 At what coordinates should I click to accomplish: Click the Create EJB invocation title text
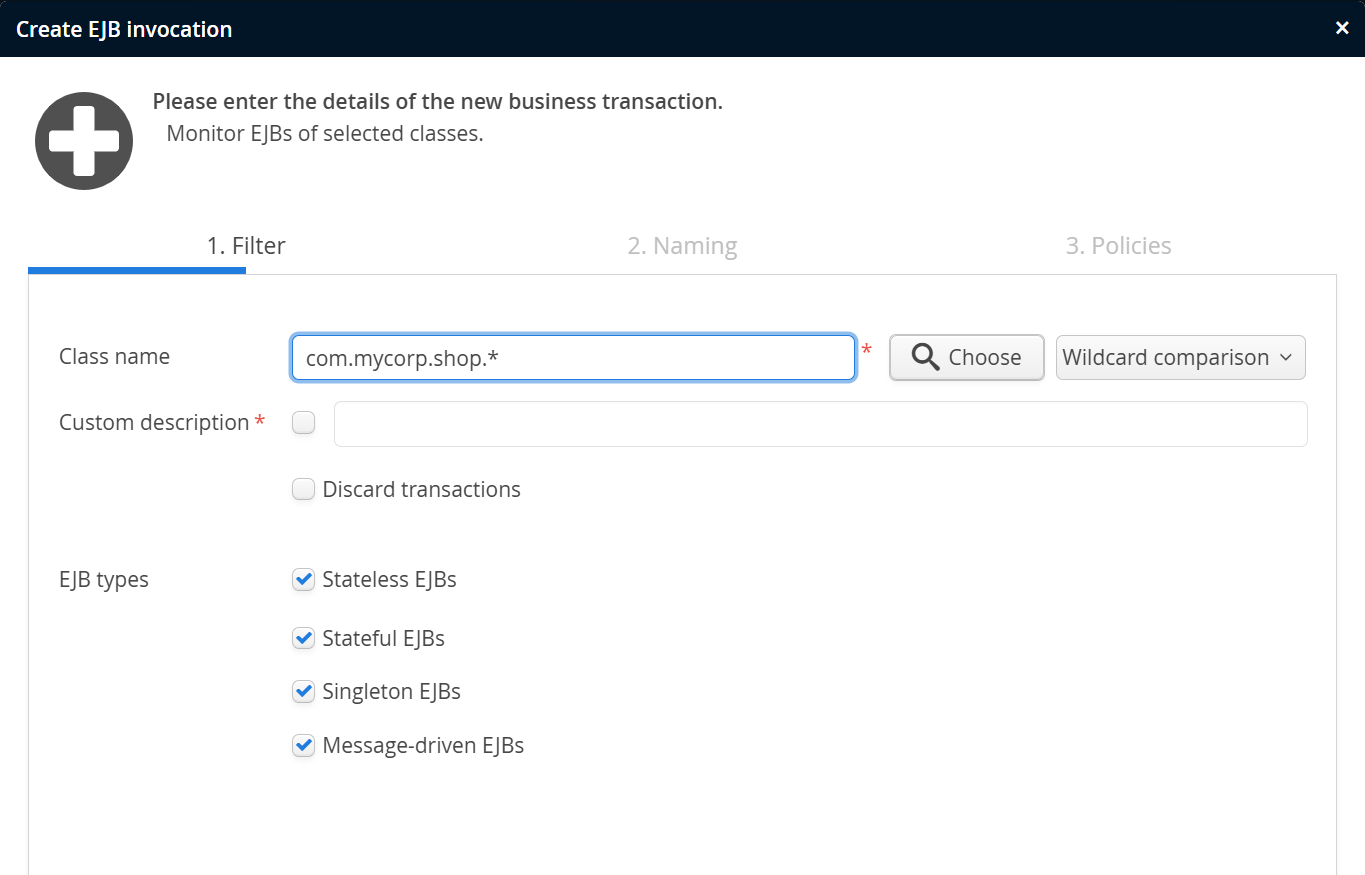coord(124,29)
